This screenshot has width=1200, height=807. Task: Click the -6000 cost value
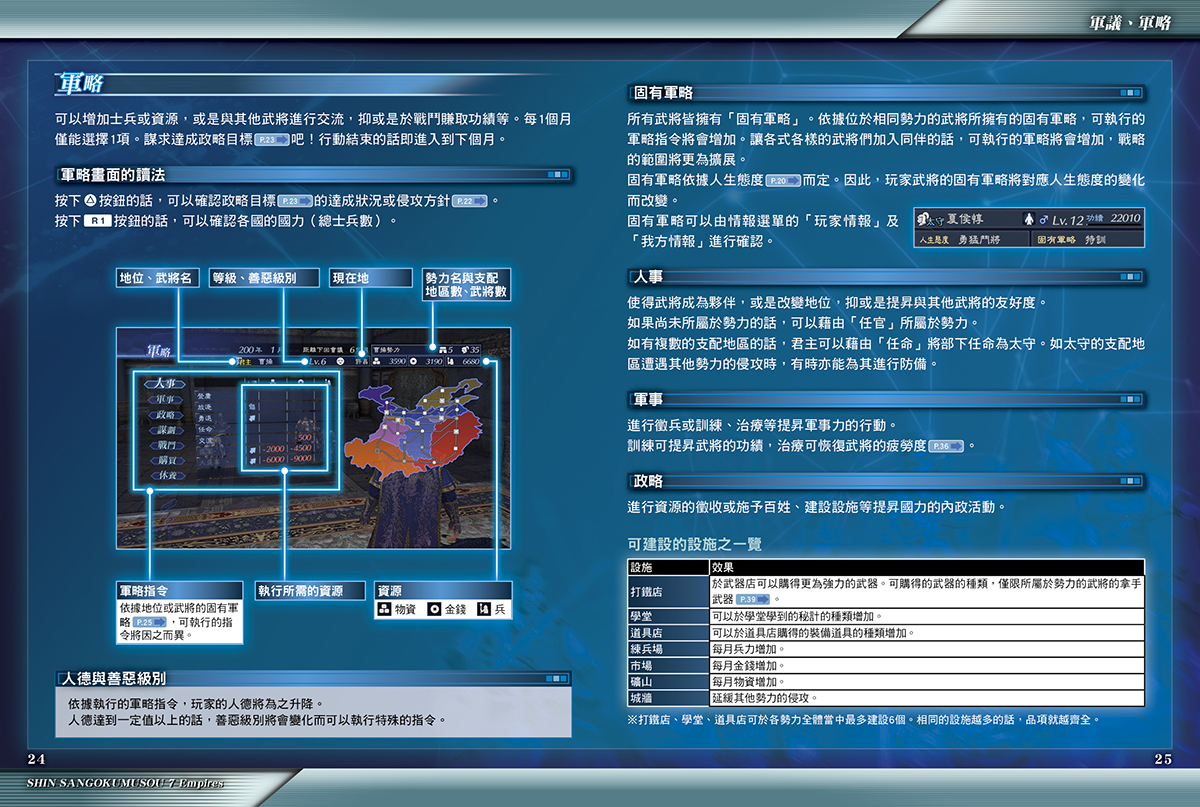point(274,460)
